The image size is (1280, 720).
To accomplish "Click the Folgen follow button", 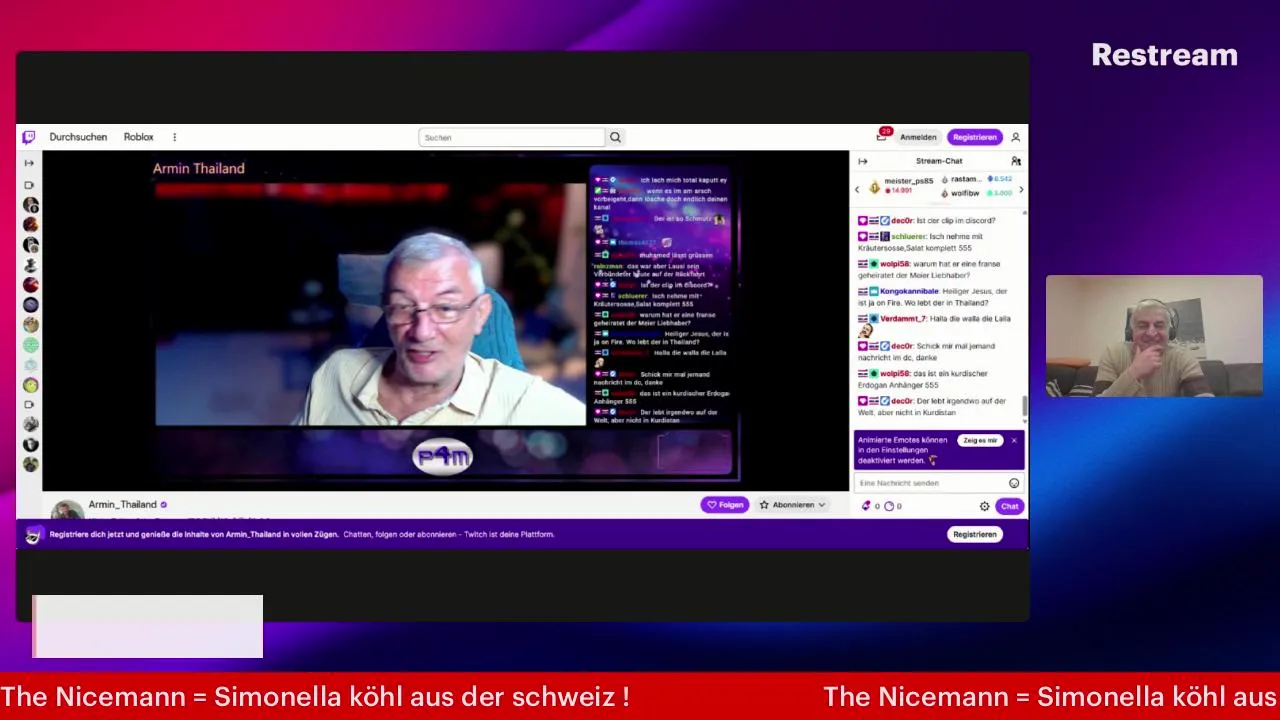I will pos(725,505).
